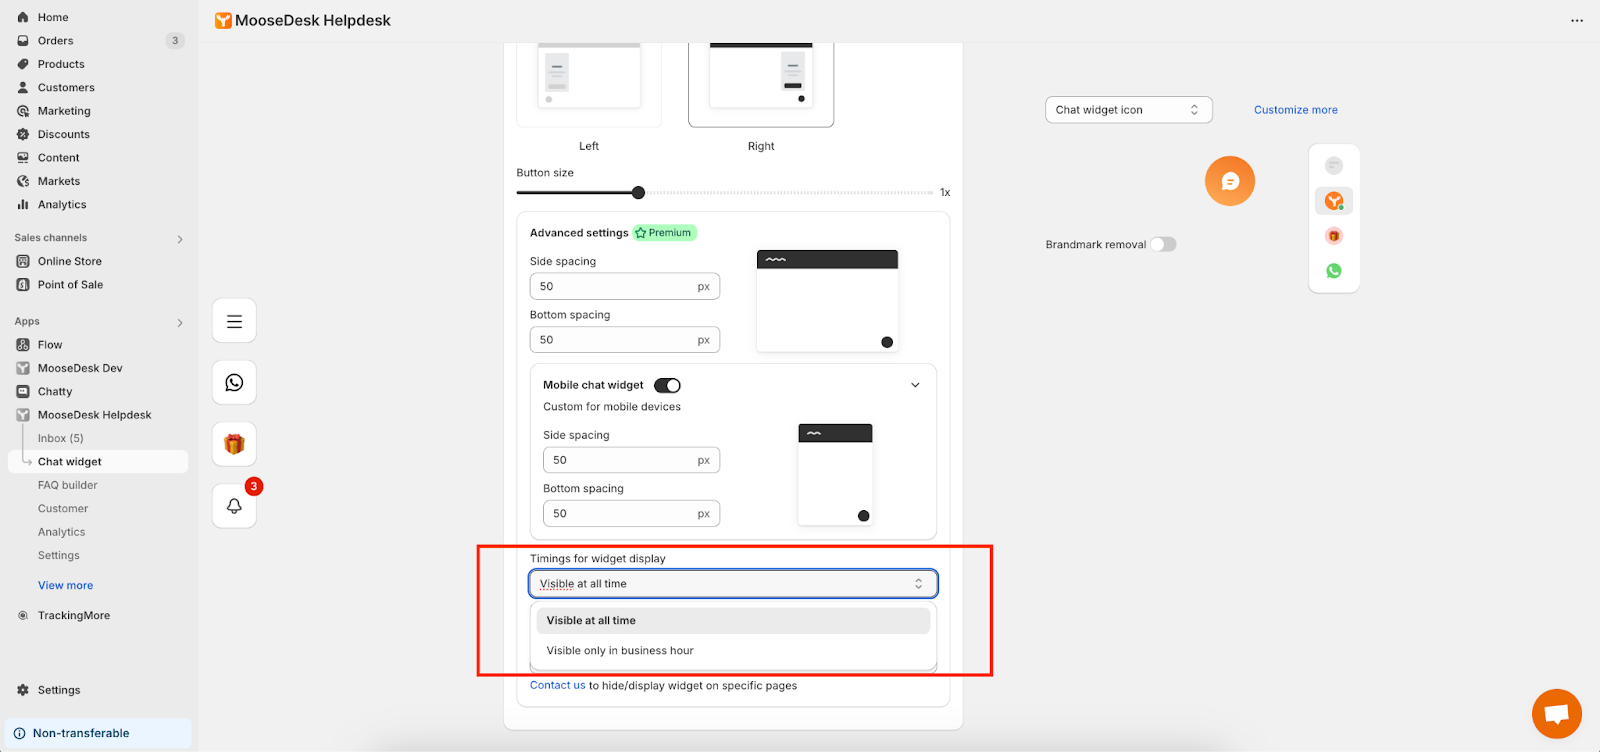Click the gift box floating button
This screenshot has width=1600, height=752.
pos(234,444)
